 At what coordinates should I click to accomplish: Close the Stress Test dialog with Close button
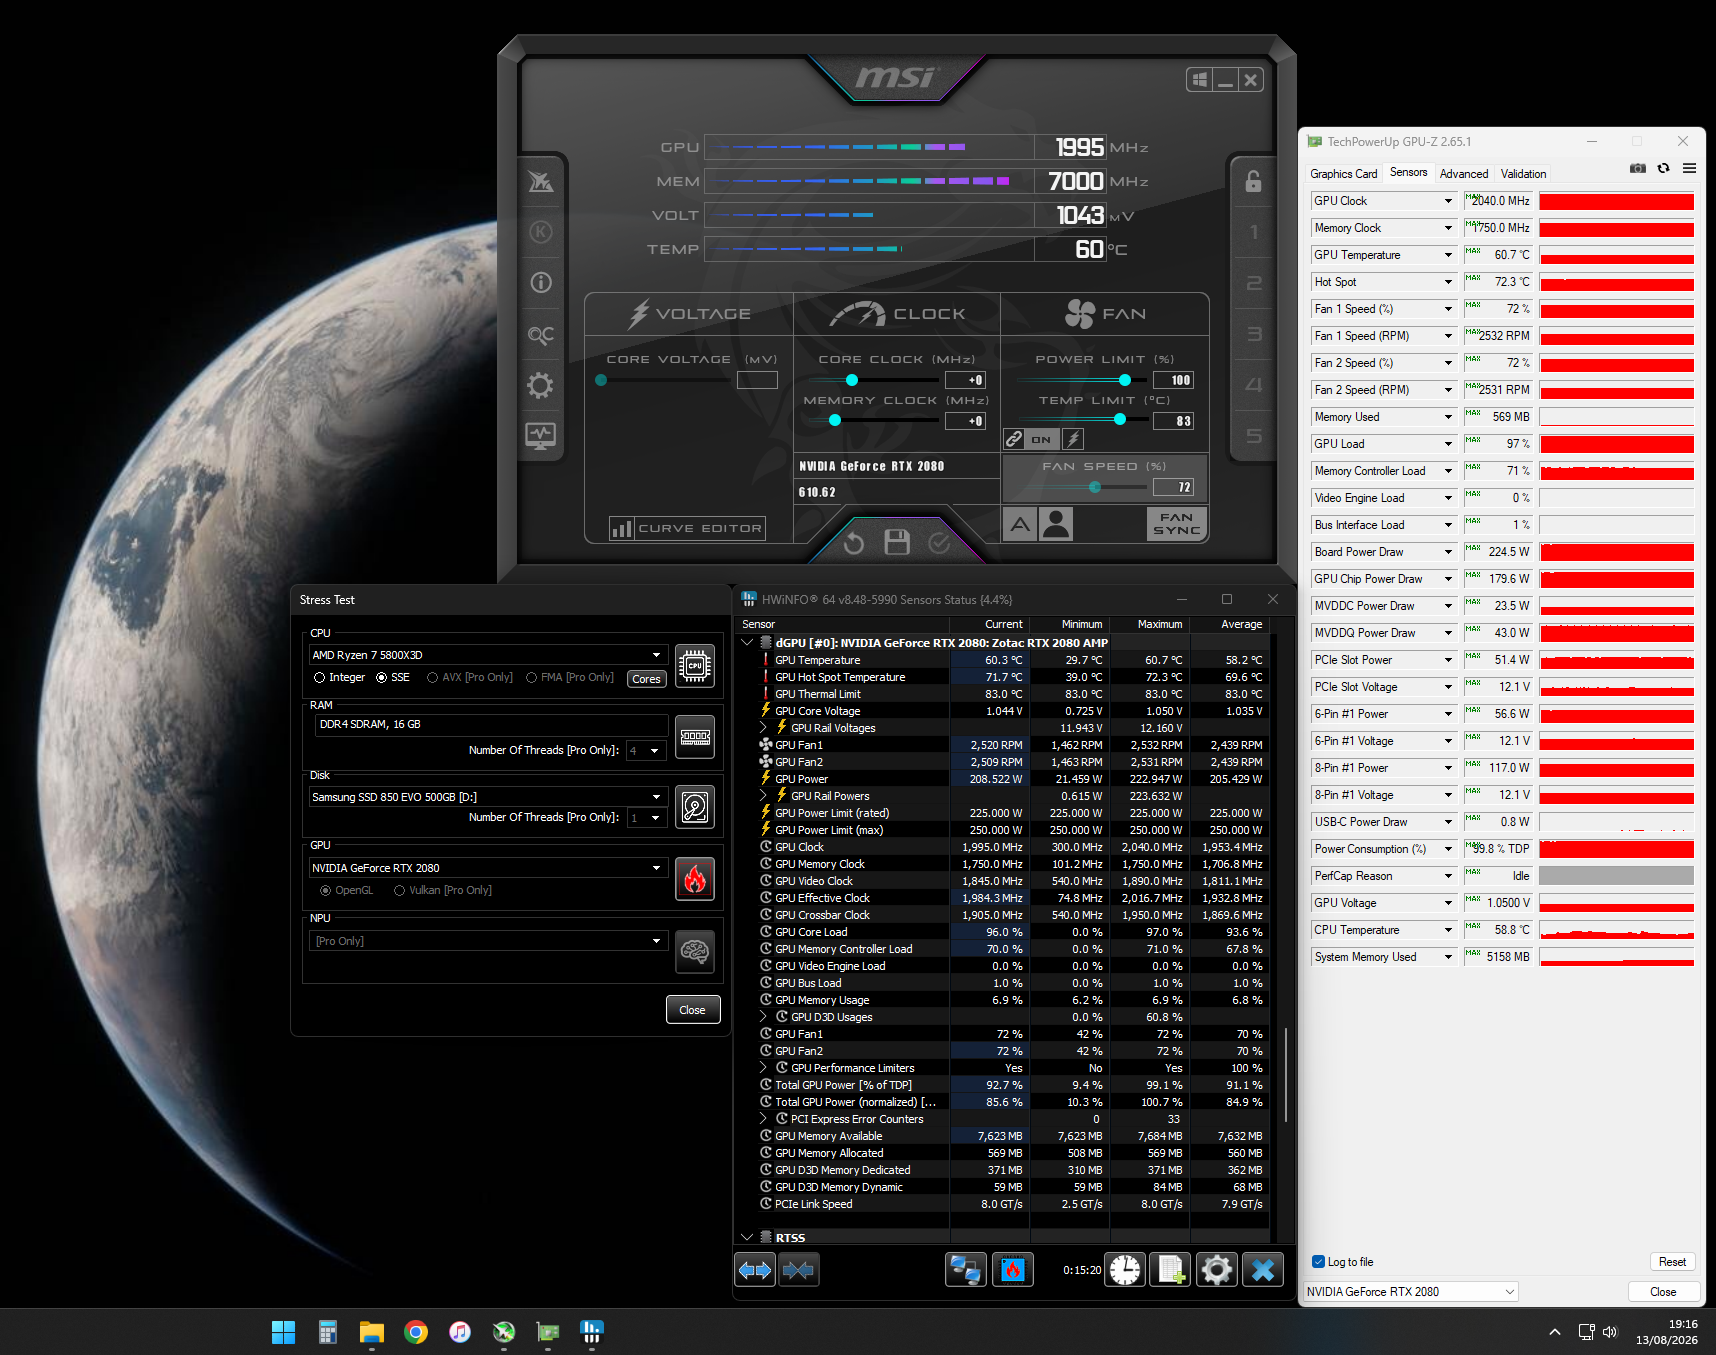pos(693,1010)
